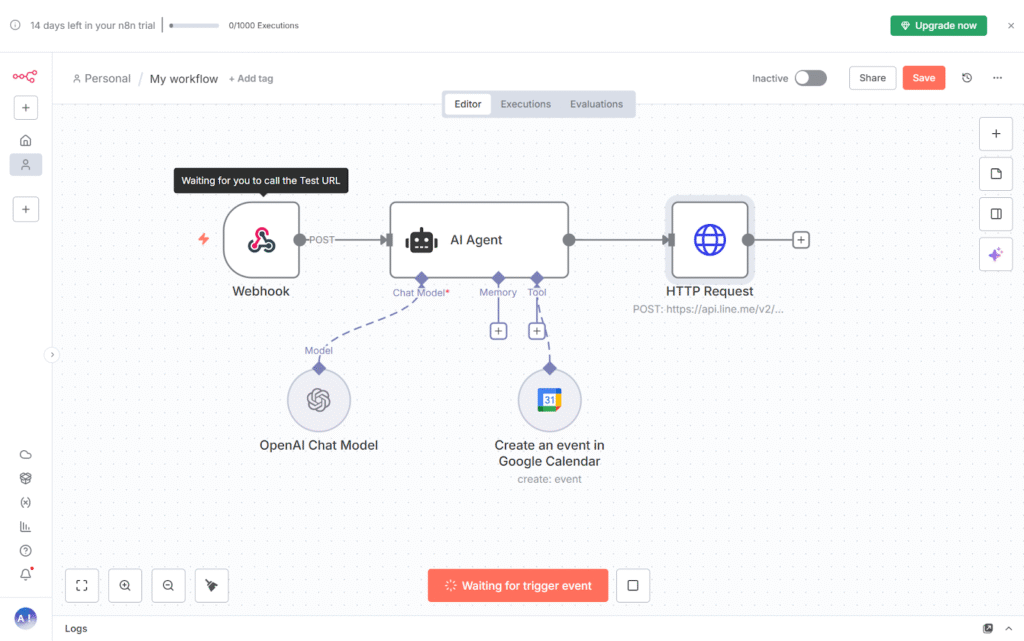Open the AI assistant sparkle button
1024x641 pixels.
[995, 255]
